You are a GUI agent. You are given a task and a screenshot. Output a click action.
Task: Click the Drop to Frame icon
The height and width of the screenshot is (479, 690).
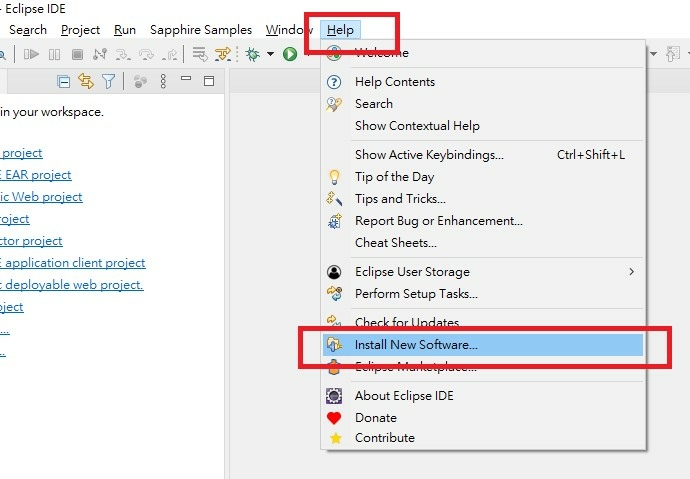tap(200, 55)
